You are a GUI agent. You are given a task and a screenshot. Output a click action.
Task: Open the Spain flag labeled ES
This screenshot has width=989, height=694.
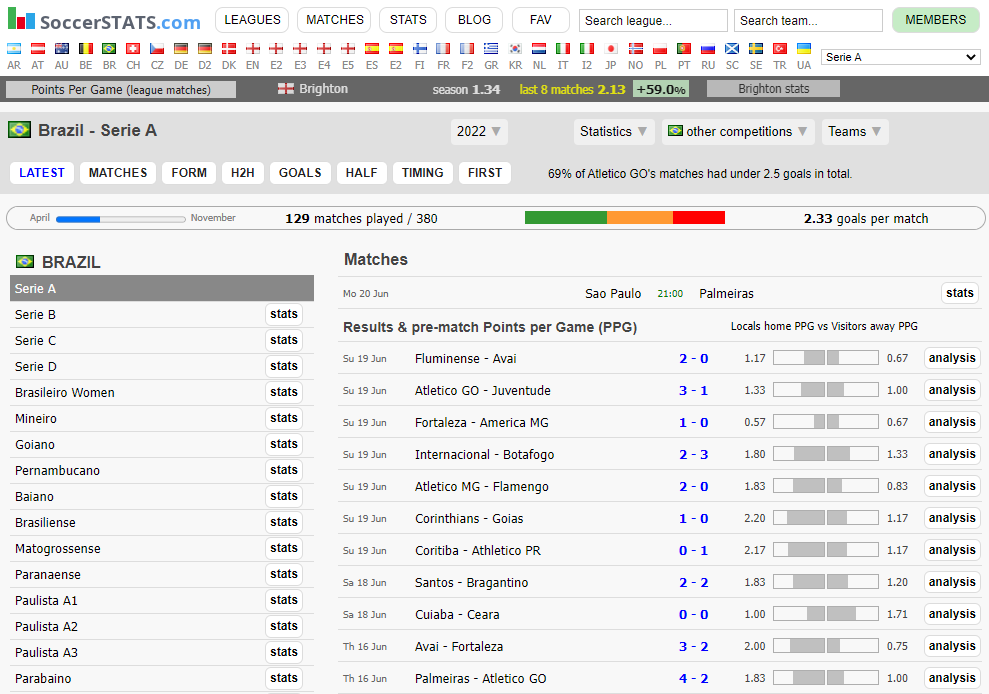pos(372,49)
